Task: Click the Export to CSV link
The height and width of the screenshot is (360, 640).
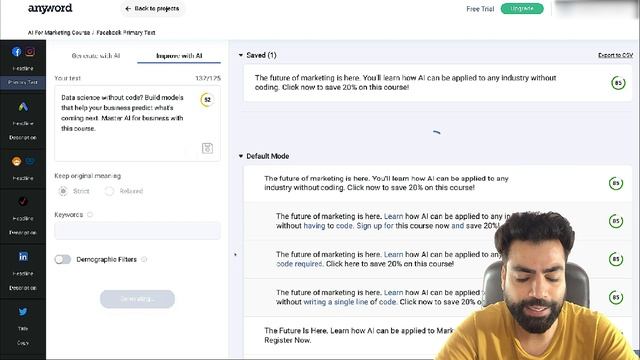Action: (x=616, y=55)
